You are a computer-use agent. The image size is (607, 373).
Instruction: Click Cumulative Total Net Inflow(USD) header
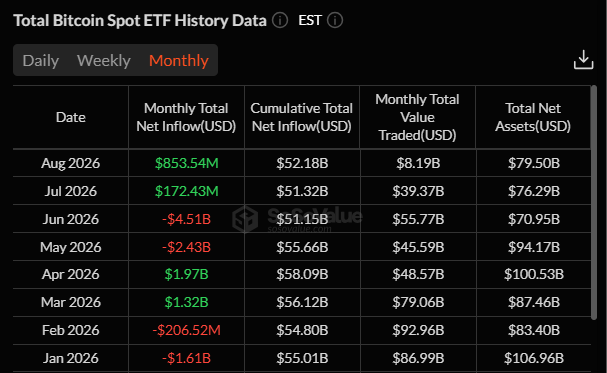[x=302, y=117]
